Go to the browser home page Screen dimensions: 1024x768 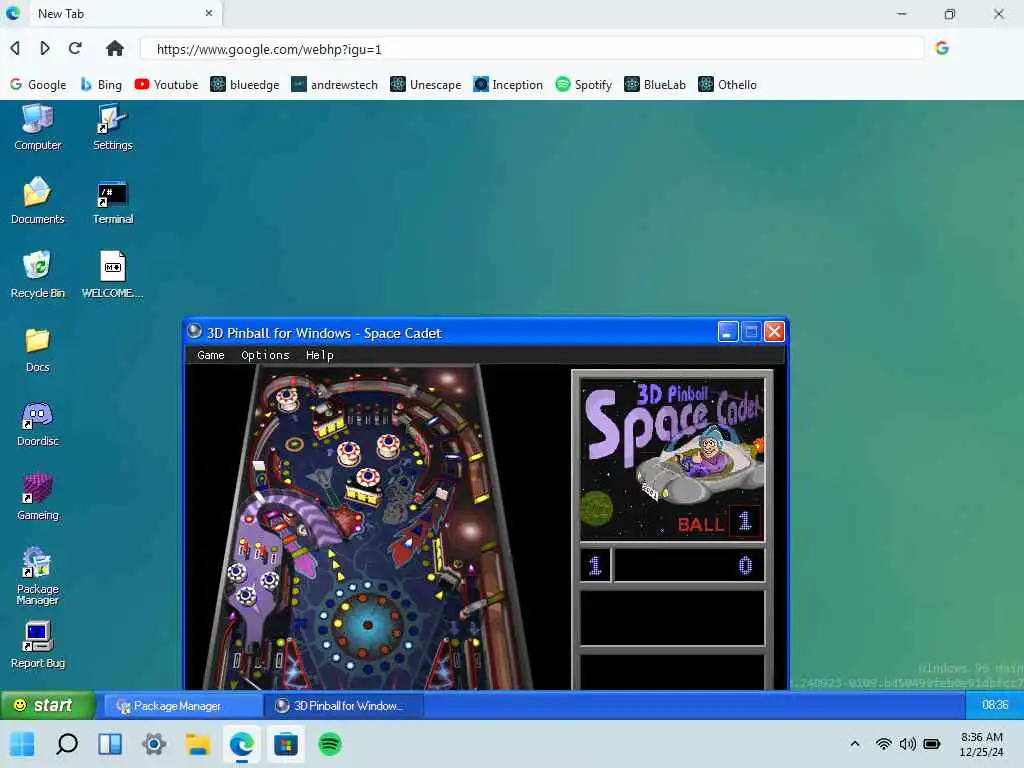pos(115,48)
